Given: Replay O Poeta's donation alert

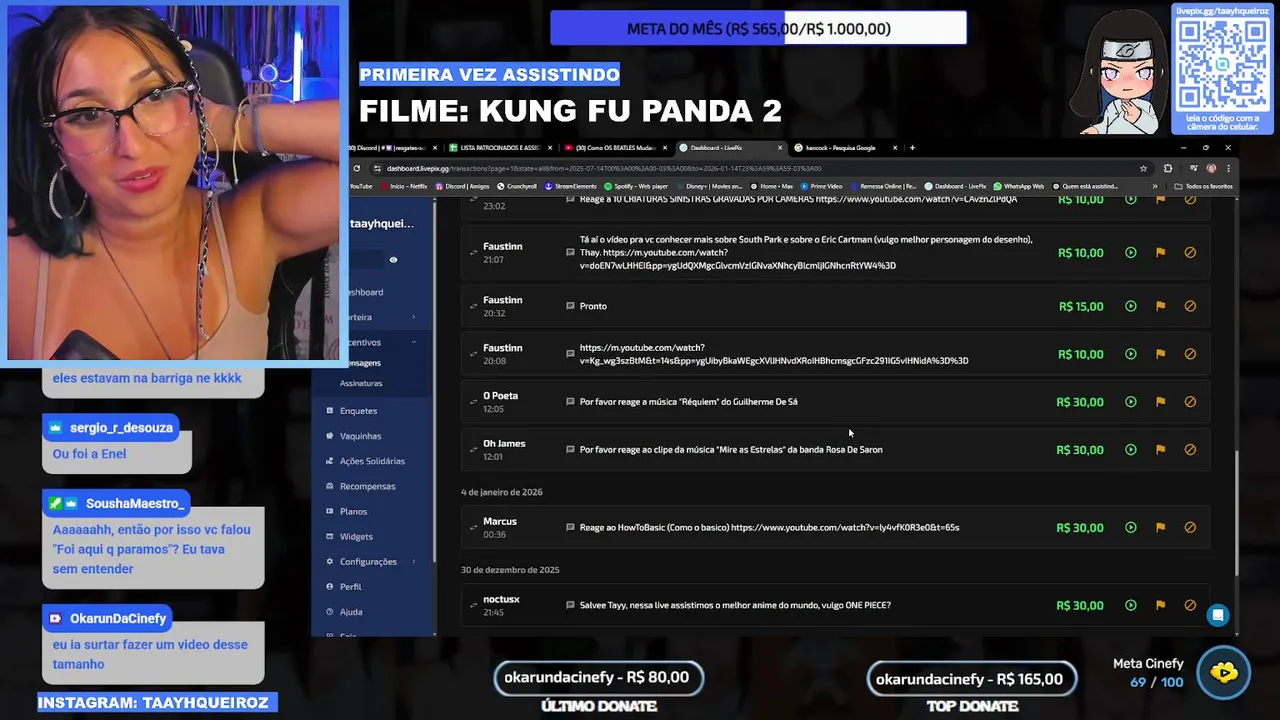Looking at the screenshot, I should pos(1130,402).
